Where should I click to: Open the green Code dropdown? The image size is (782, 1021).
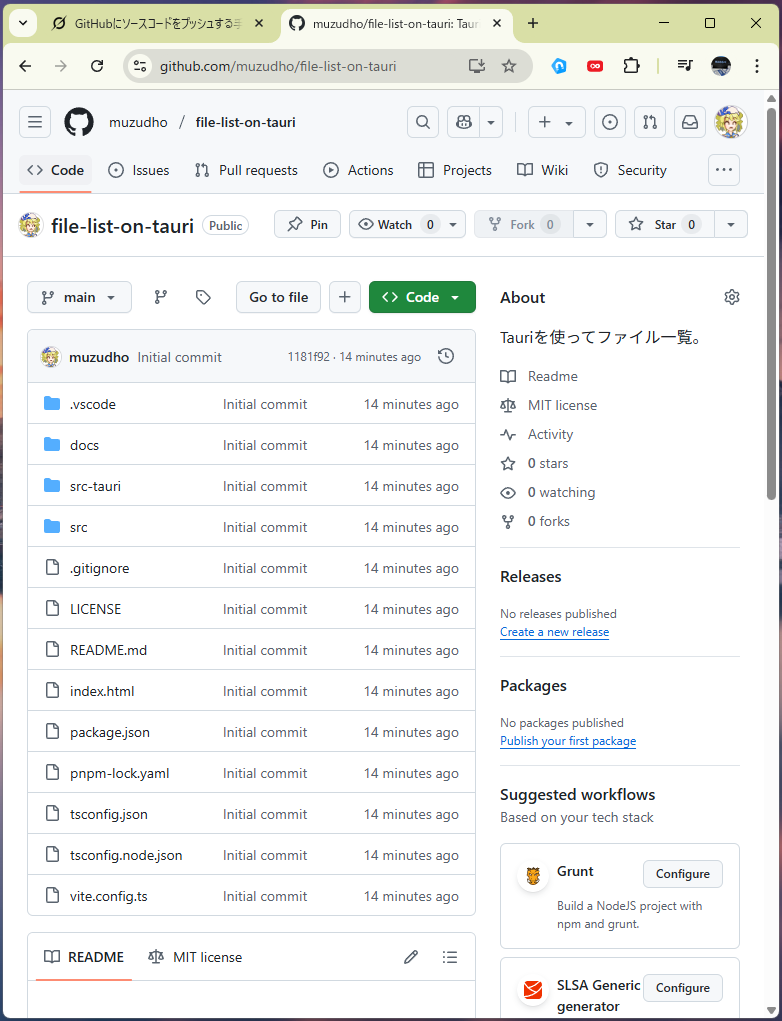[x=422, y=297]
